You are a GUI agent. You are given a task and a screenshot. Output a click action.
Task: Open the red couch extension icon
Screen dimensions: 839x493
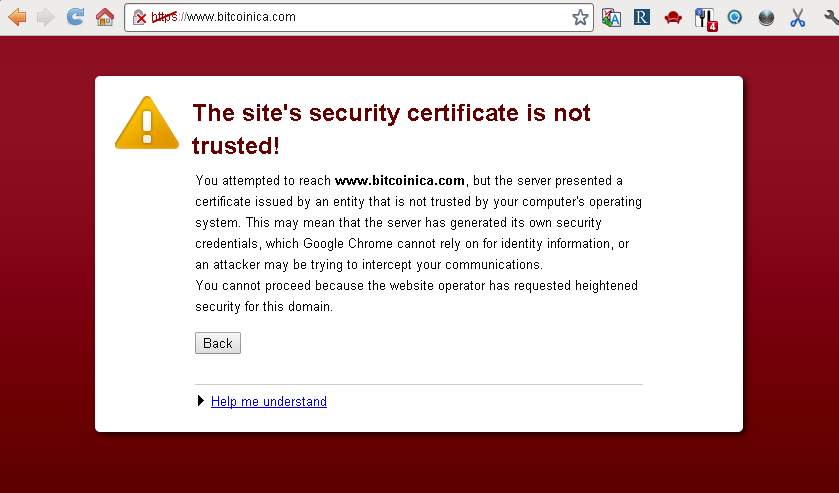[673, 18]
